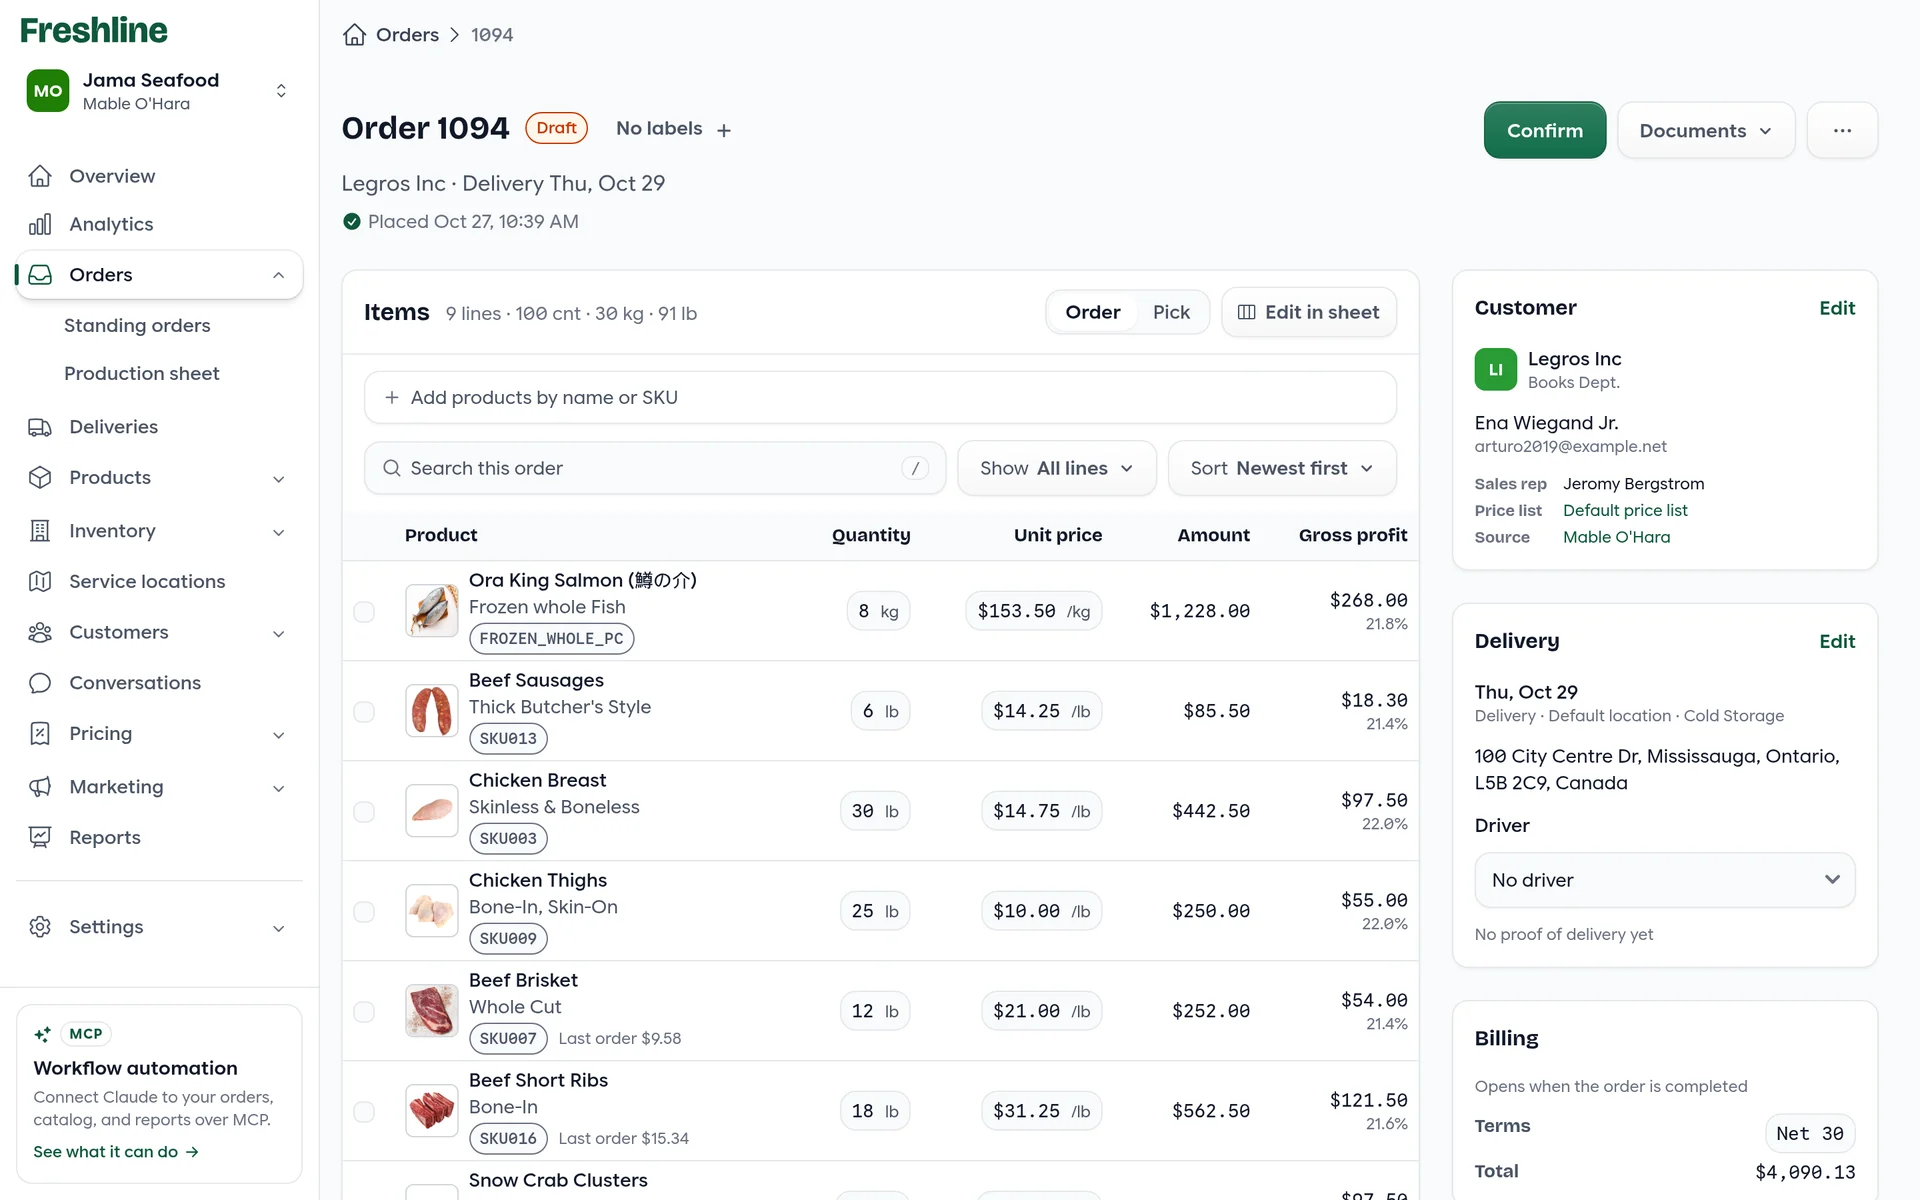This screenshot has width=1920, height=1200.
Task: Open Standing orders in the sidebar
Action: point(137,326)
